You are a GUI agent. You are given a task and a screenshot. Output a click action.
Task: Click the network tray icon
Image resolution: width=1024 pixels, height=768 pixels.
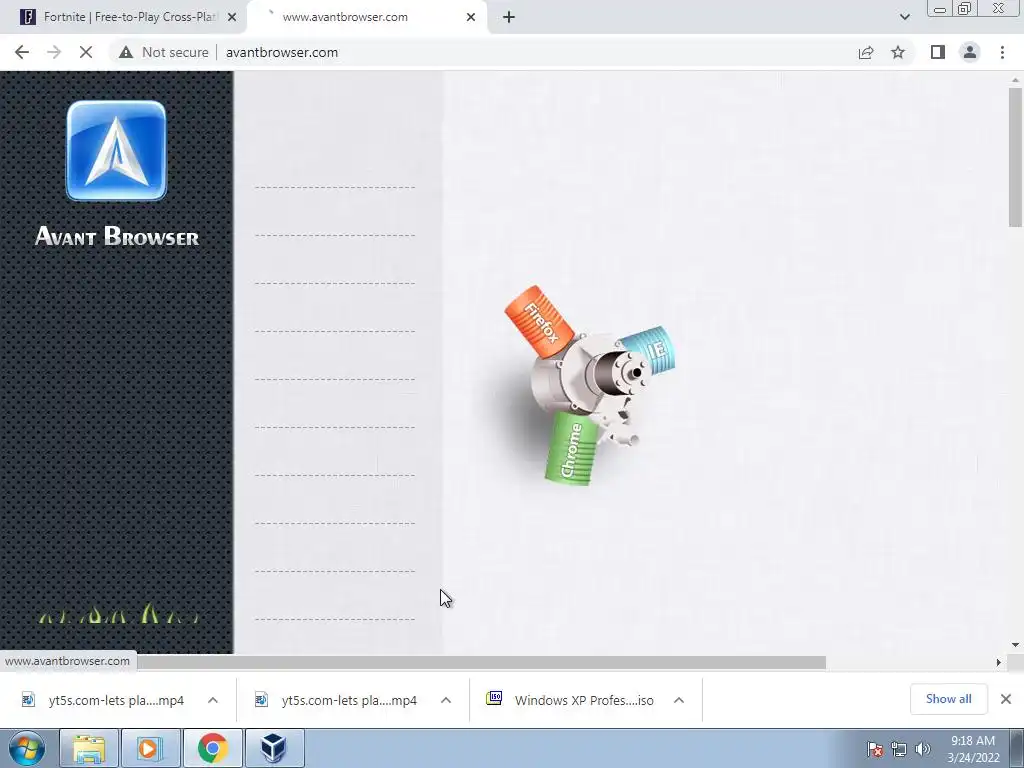click(x=899, y=749)
